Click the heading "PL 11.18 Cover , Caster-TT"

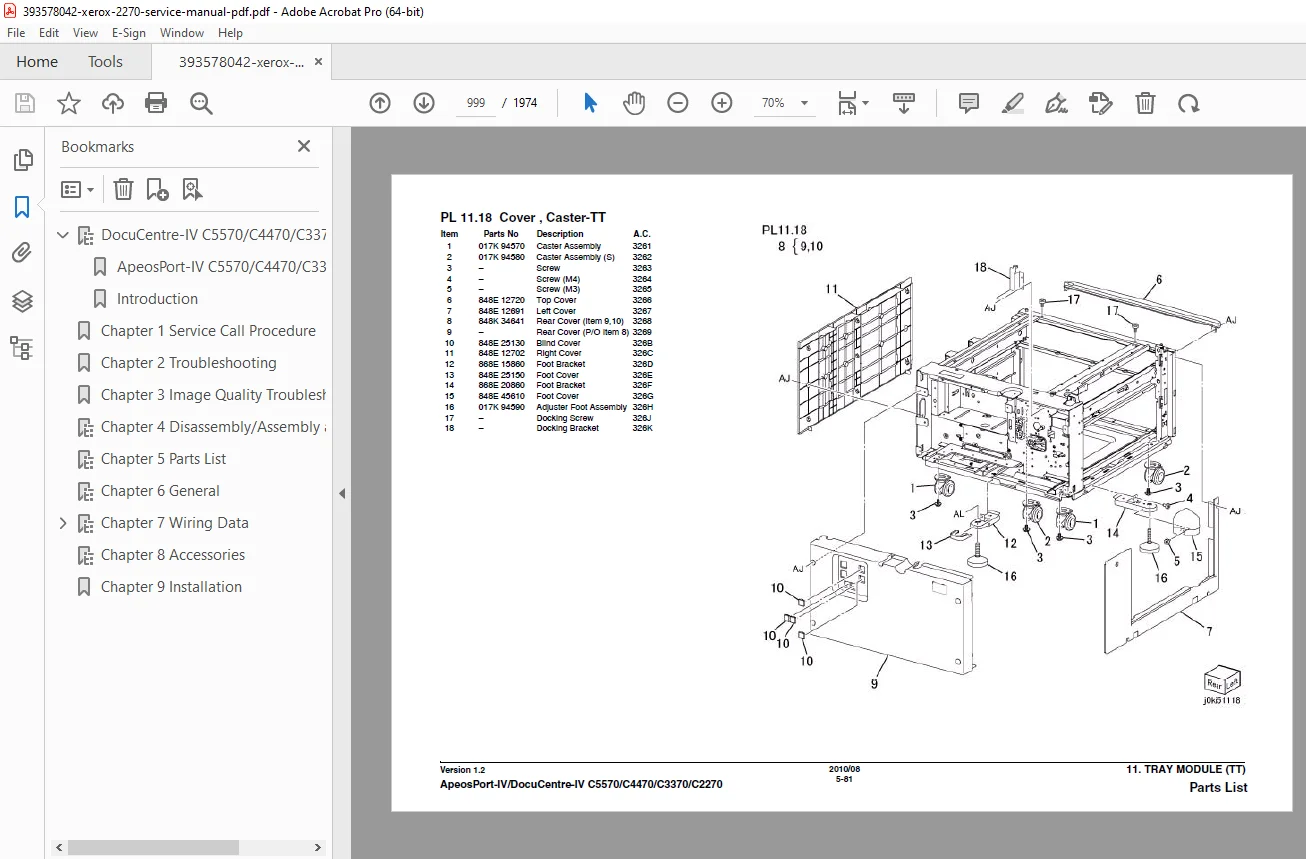pyautogui.click(x=523, y=217)
